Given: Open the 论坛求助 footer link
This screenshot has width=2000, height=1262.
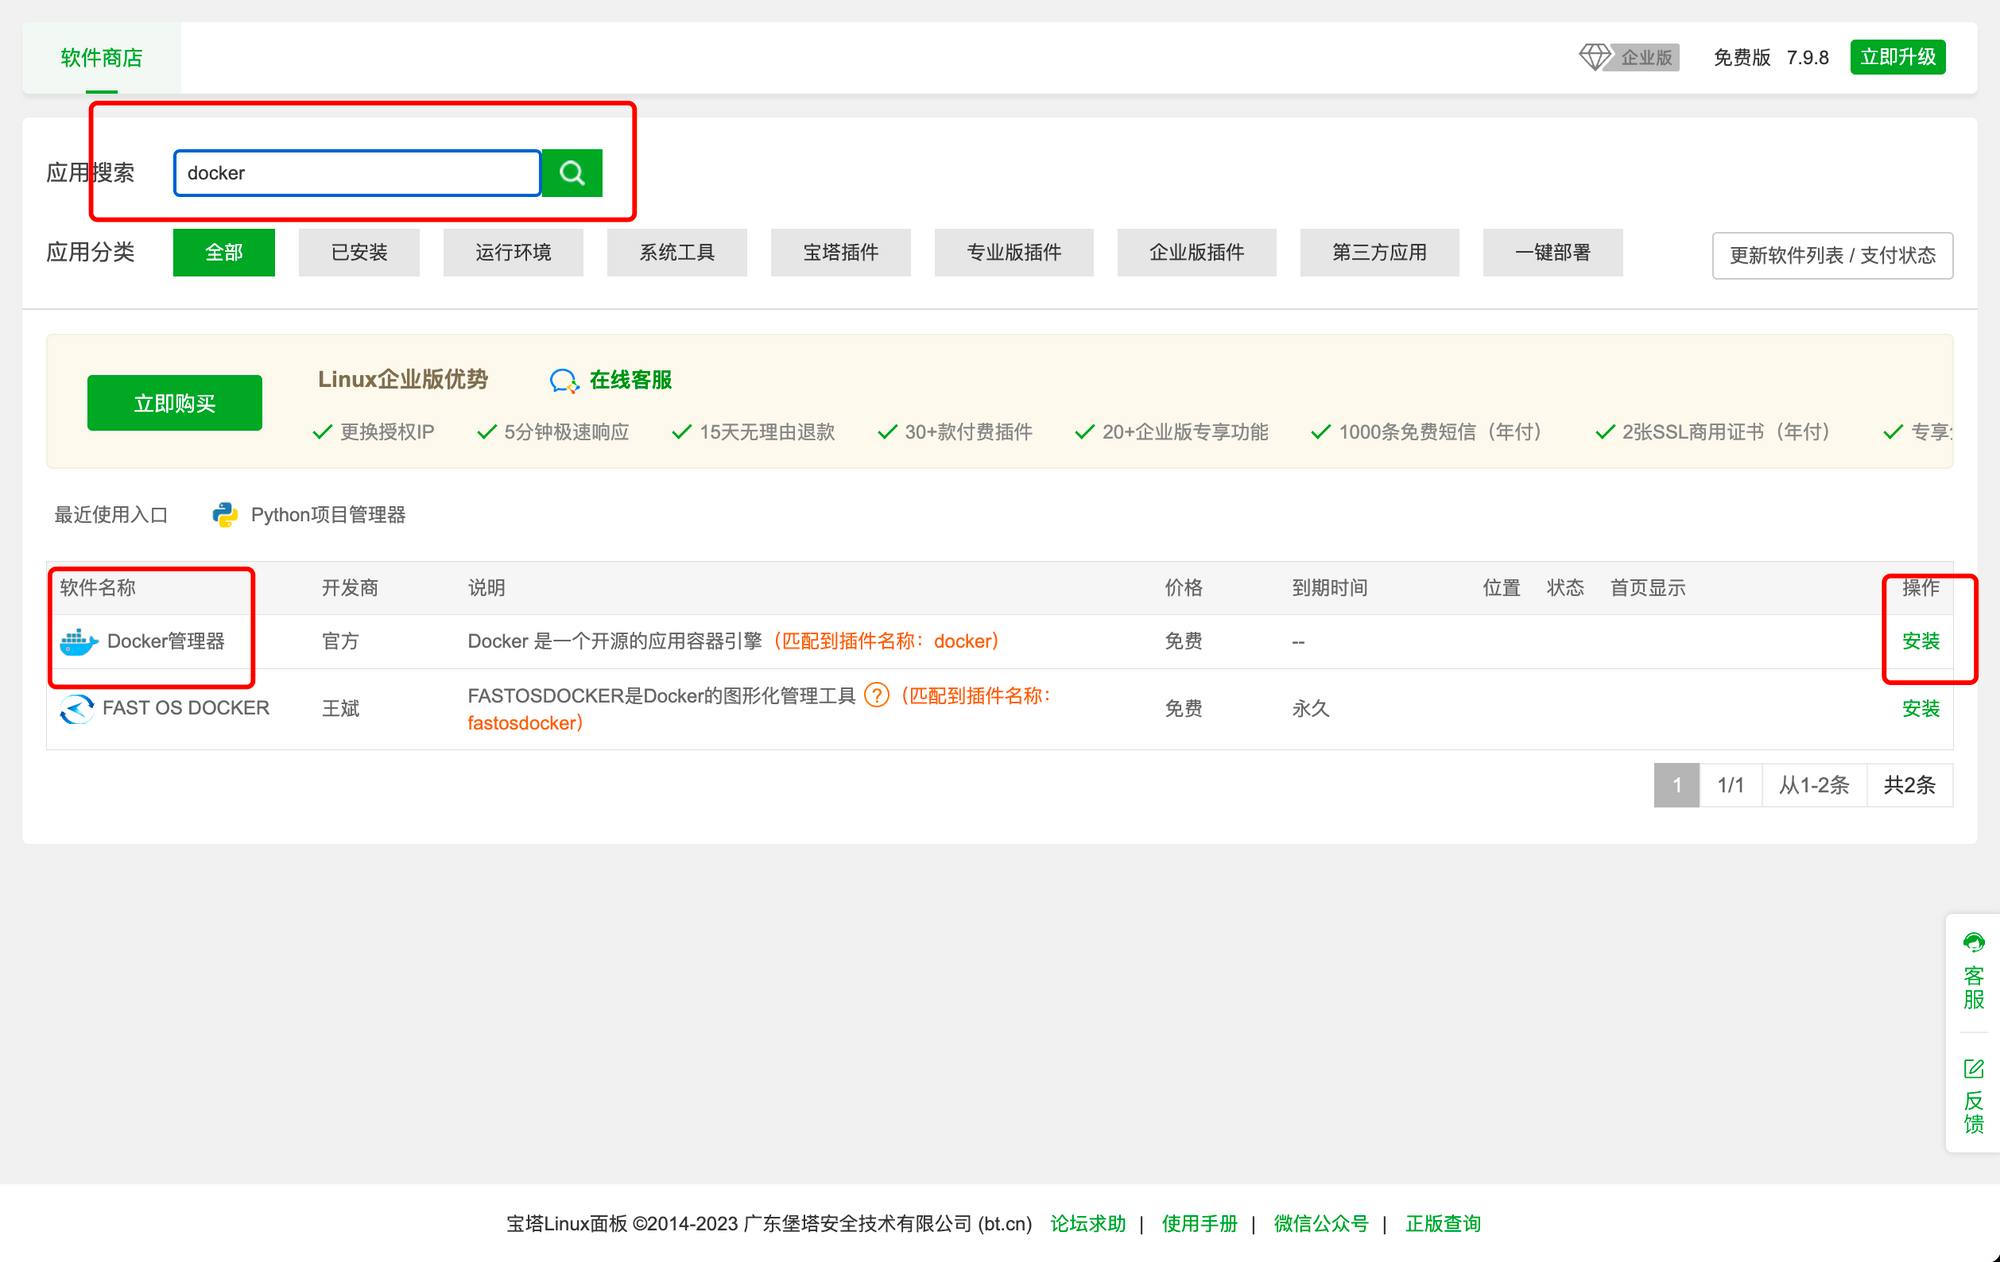Looking at the screenshot, I should pos(1088,1224).
